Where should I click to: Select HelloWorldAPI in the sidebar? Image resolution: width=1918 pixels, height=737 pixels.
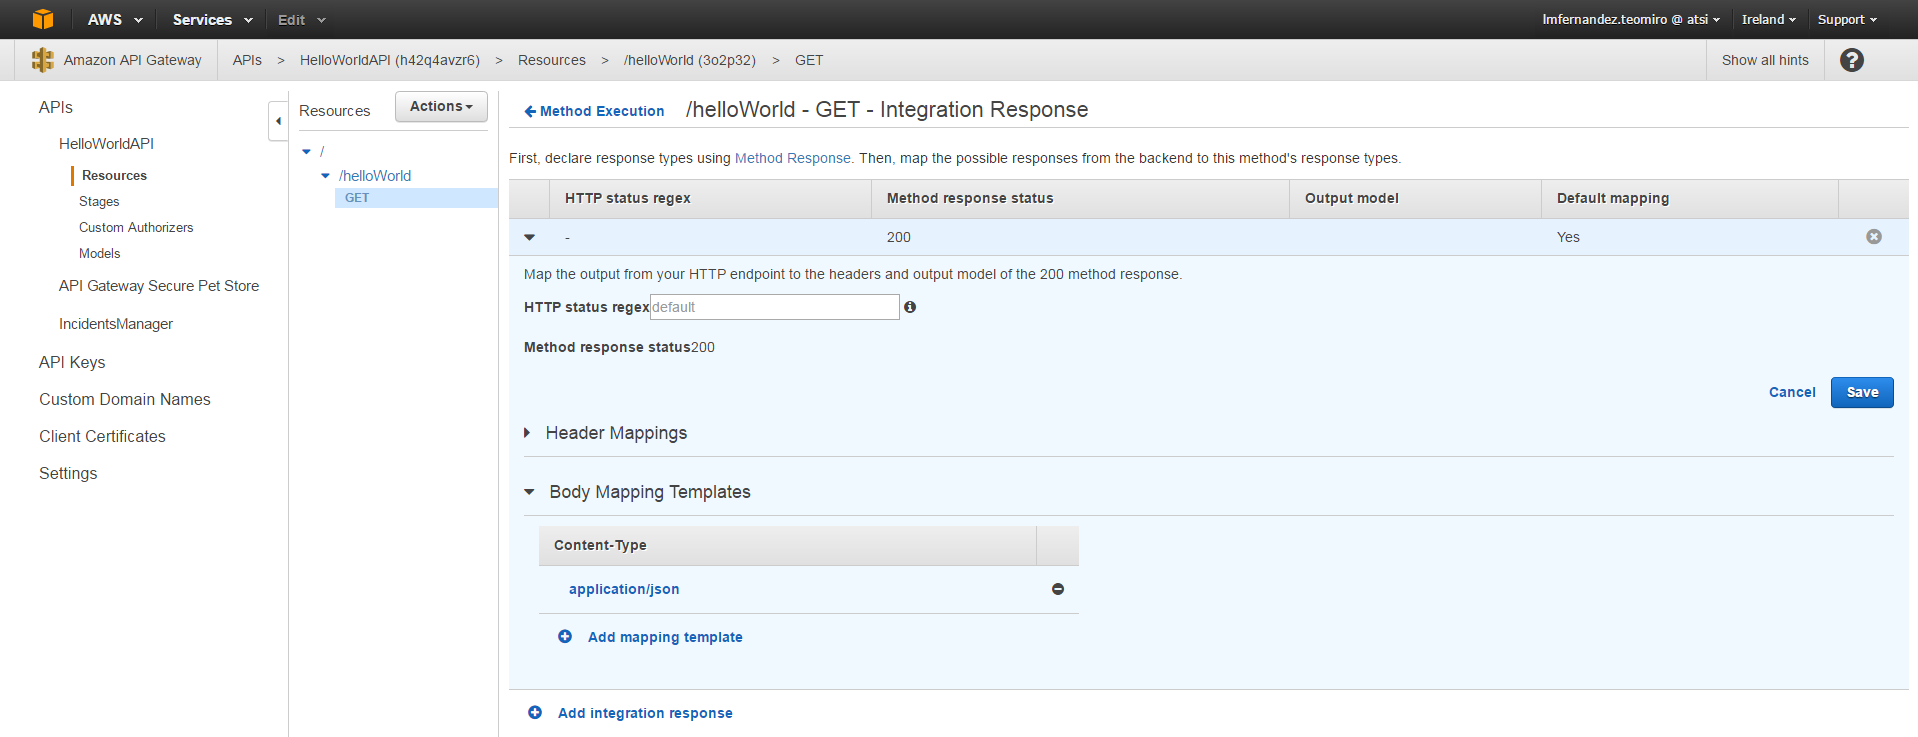(106, 144)
